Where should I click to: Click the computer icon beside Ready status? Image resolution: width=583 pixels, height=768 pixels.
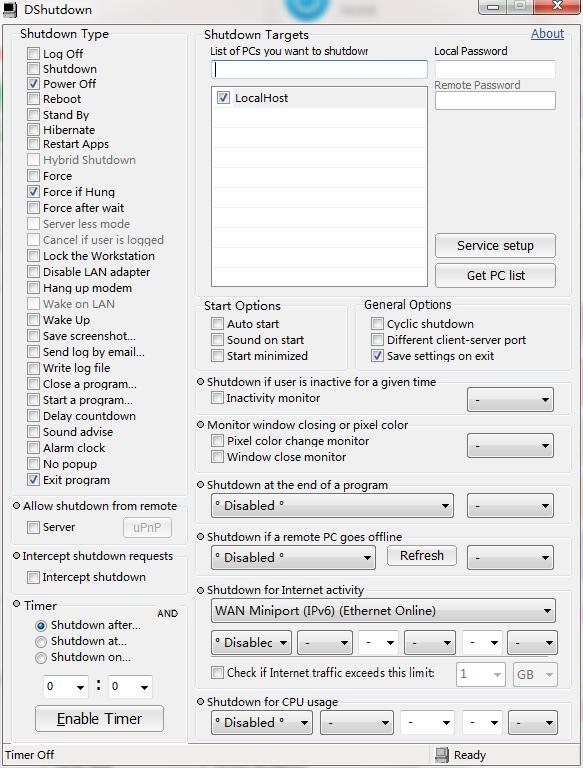click(x=442, y=755)
